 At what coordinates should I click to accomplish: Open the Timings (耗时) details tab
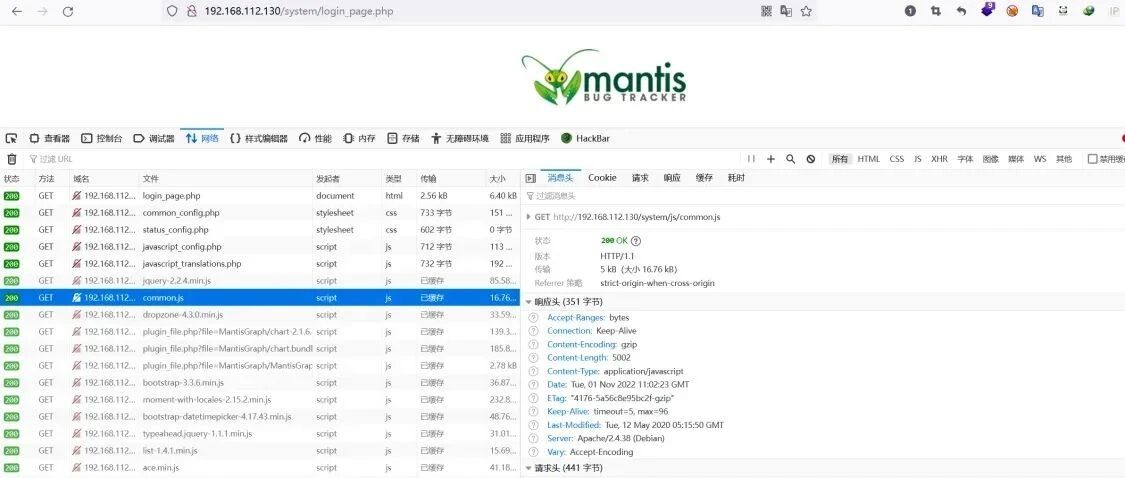[x=736, y=178]
